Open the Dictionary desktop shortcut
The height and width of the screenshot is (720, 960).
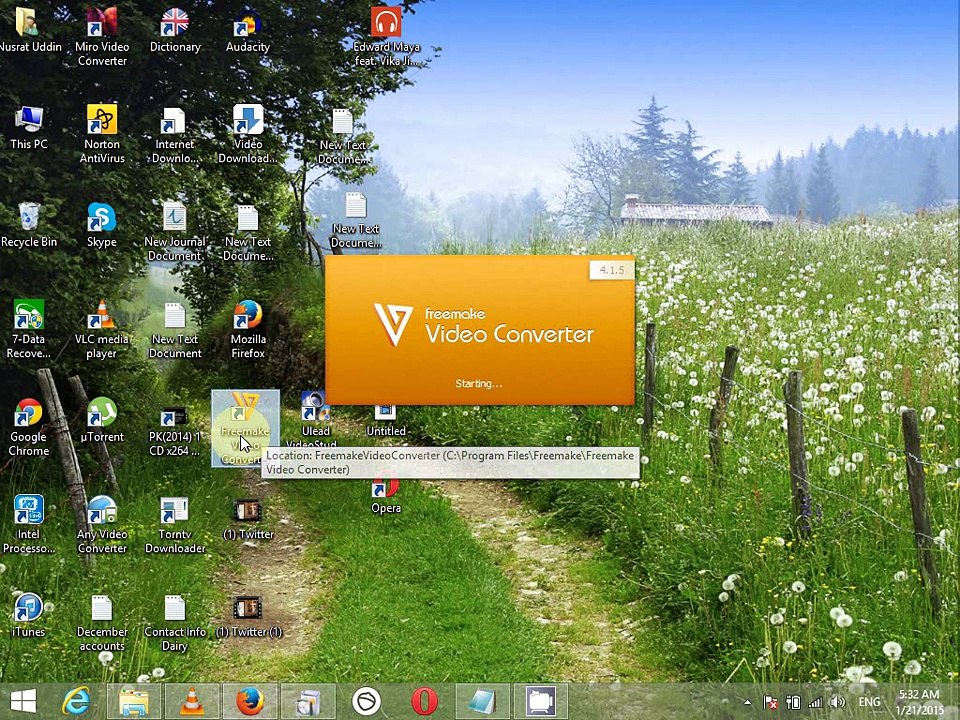click(x=174, y=29)
